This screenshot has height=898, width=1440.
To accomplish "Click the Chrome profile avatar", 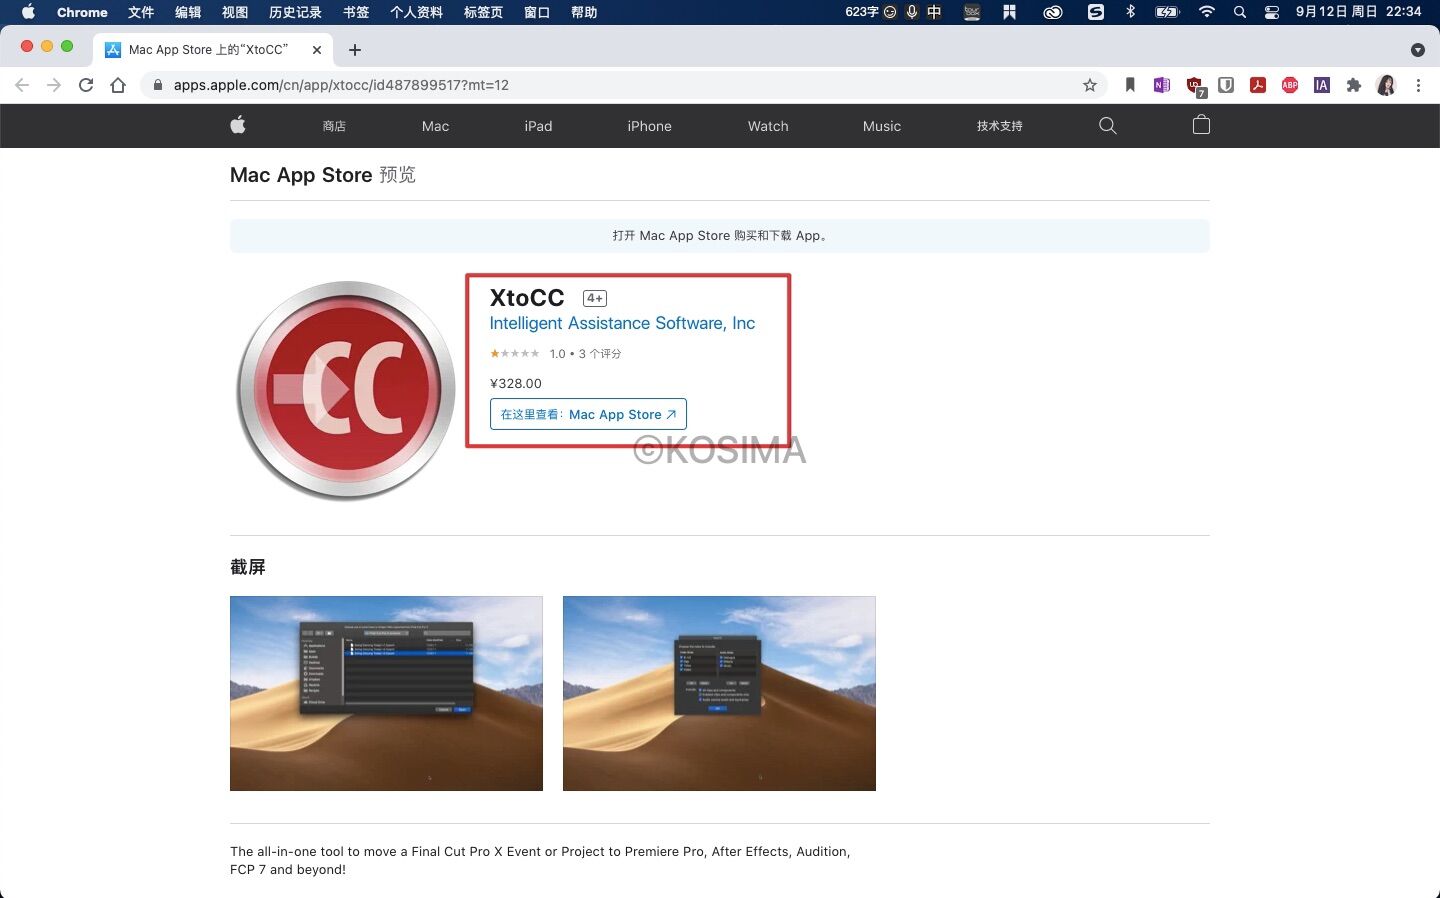I will click(x=1386, y=85).
